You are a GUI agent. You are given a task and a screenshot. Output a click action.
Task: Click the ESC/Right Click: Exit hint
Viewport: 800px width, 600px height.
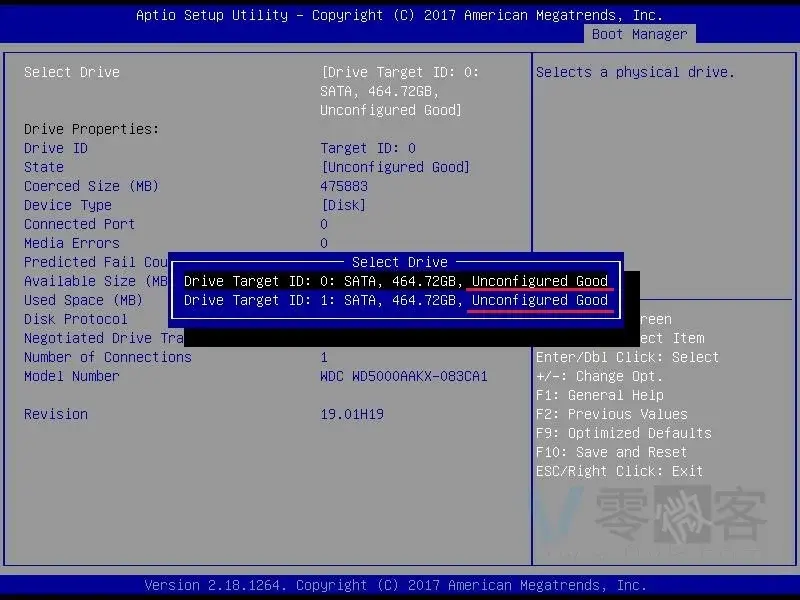click(619, 471)
